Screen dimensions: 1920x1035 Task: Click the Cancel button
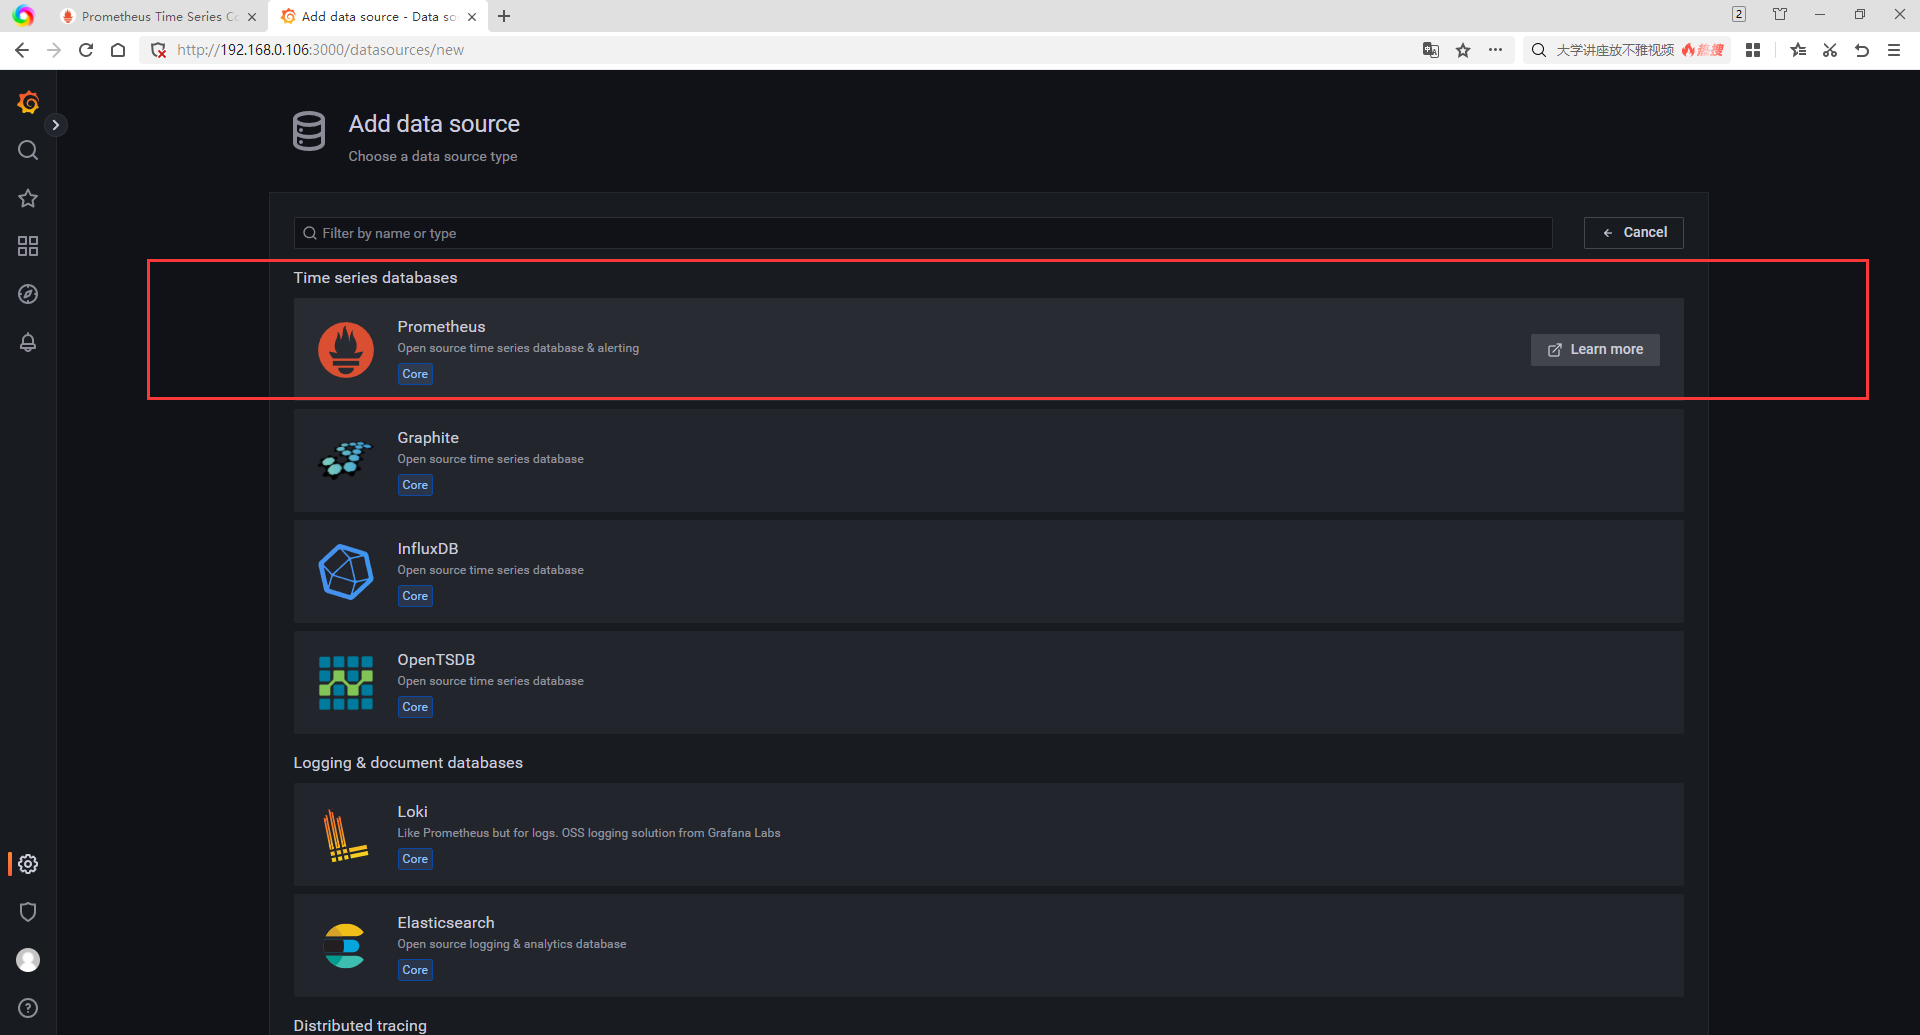coord(1633,233)
